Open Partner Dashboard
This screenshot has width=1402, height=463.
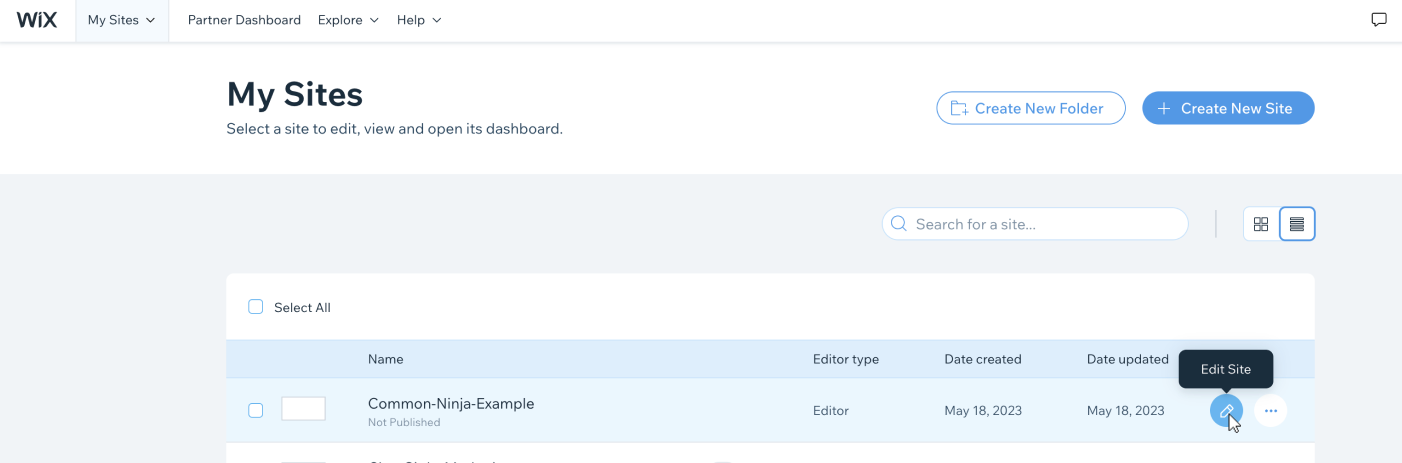coord(244,20)
